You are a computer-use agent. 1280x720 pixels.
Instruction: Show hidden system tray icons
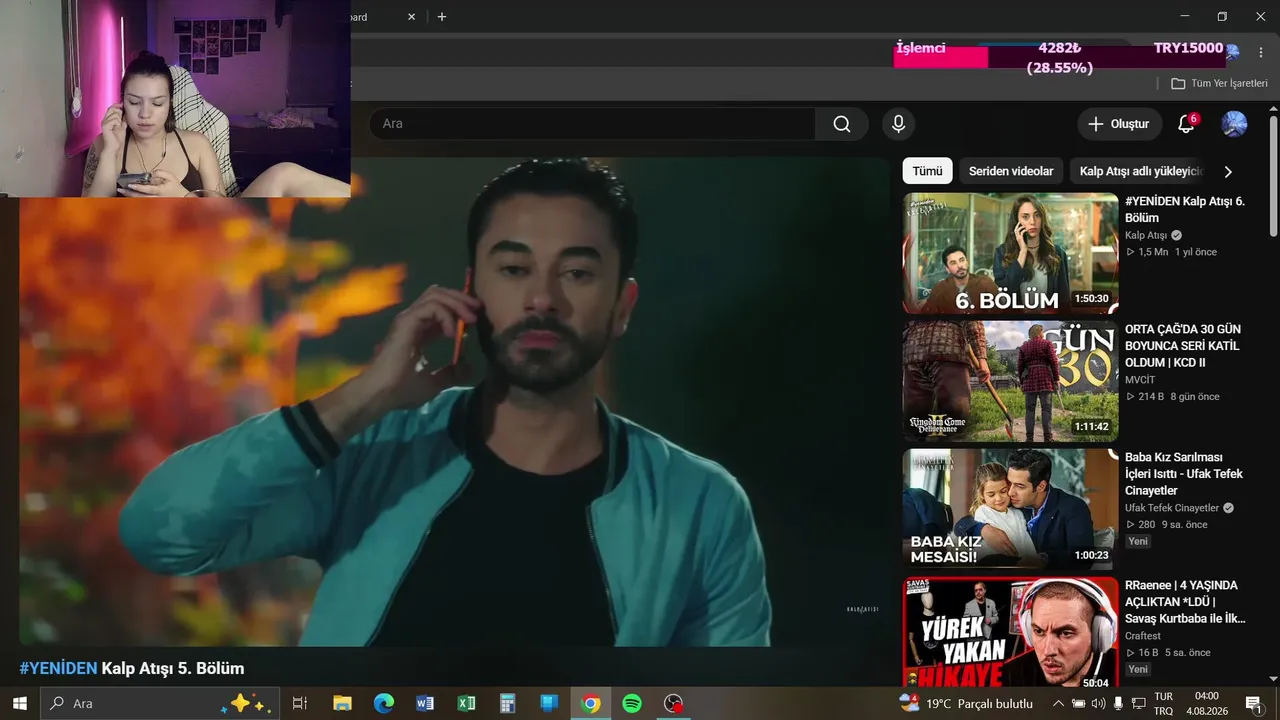pos(1058,703)
